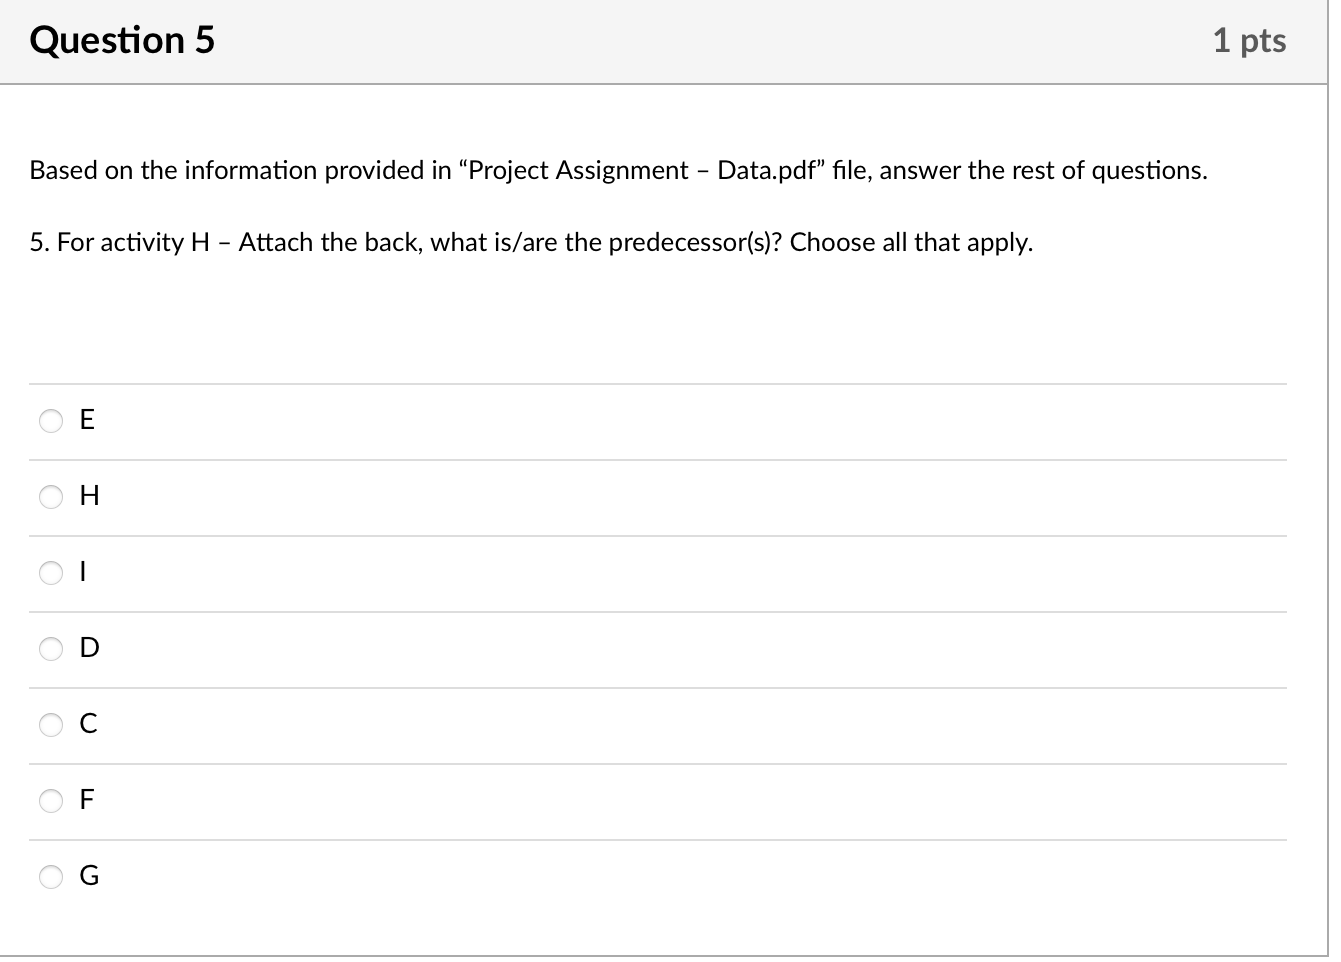
Task: Select the radio button for option H
Action: coord(50,497)
